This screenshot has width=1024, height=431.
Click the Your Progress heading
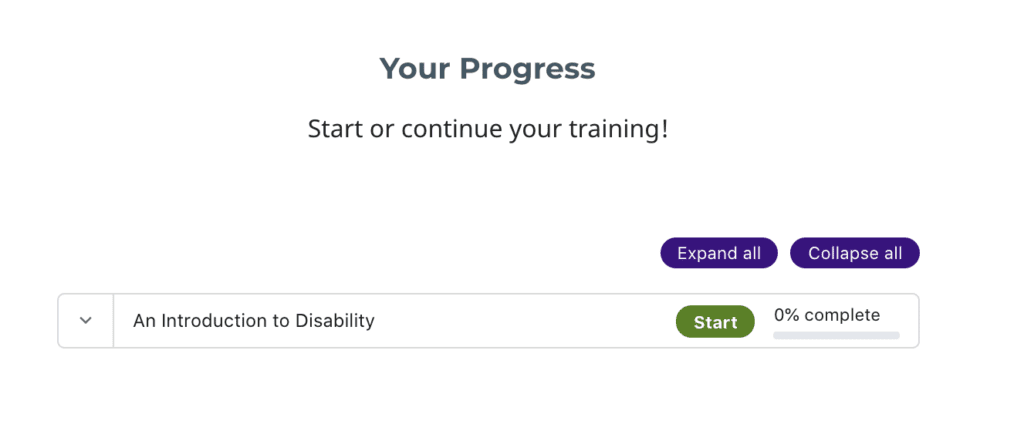(x=487, y=69)
